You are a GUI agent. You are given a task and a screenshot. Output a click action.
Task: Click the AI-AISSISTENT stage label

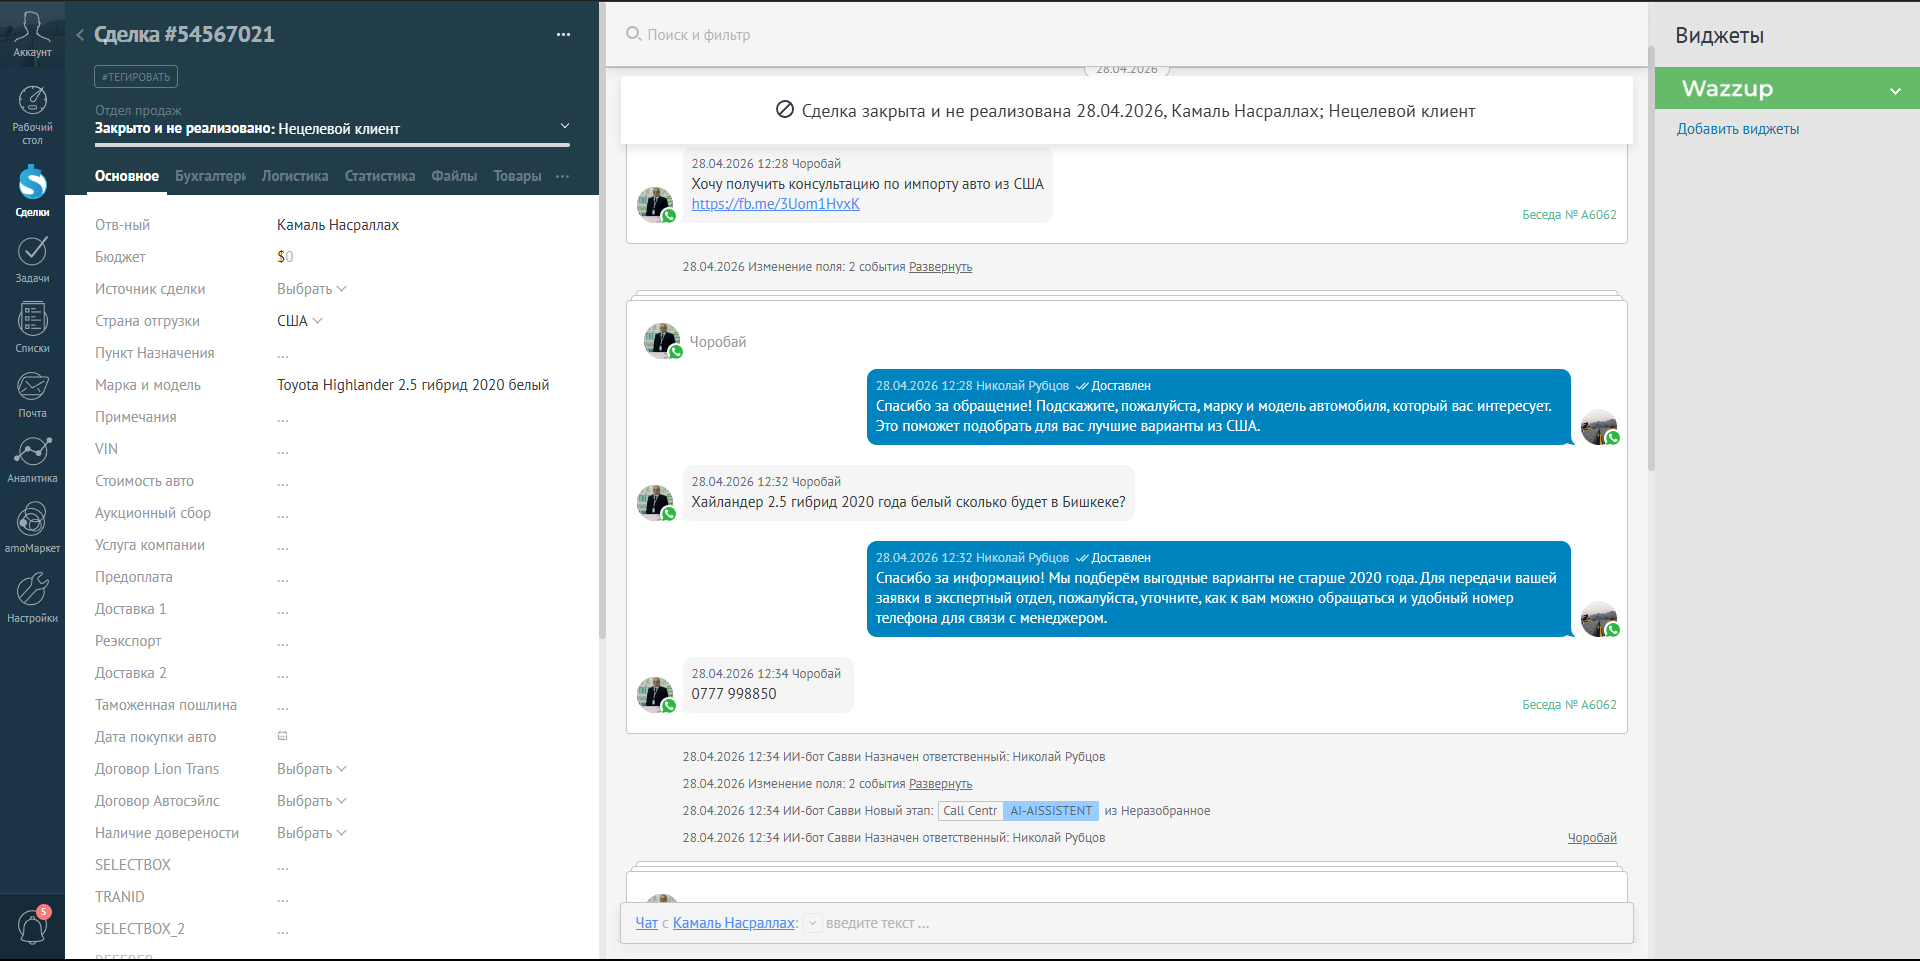[x=1051, y=811]
